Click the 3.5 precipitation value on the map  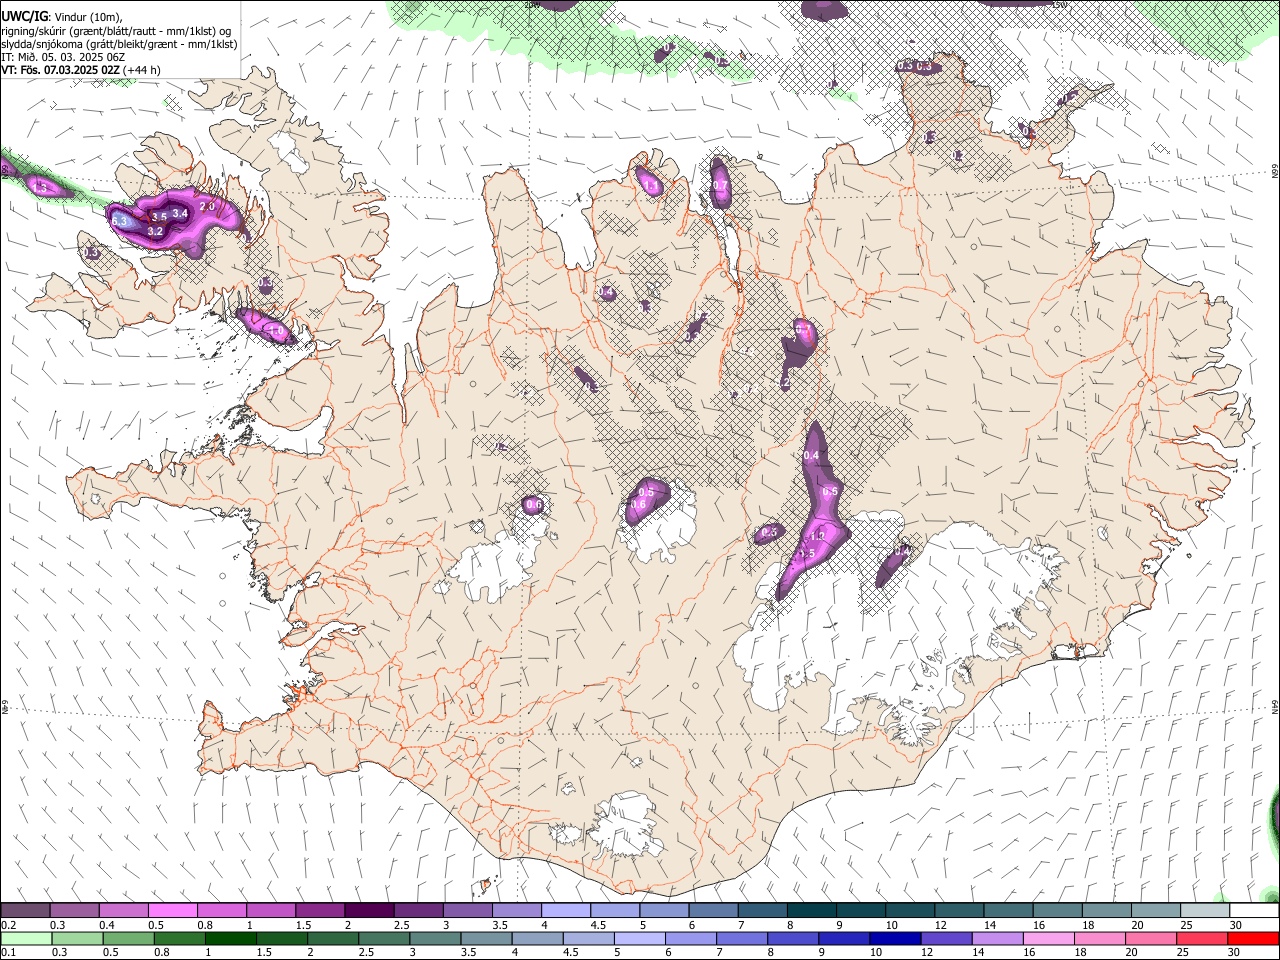point(159,217)
